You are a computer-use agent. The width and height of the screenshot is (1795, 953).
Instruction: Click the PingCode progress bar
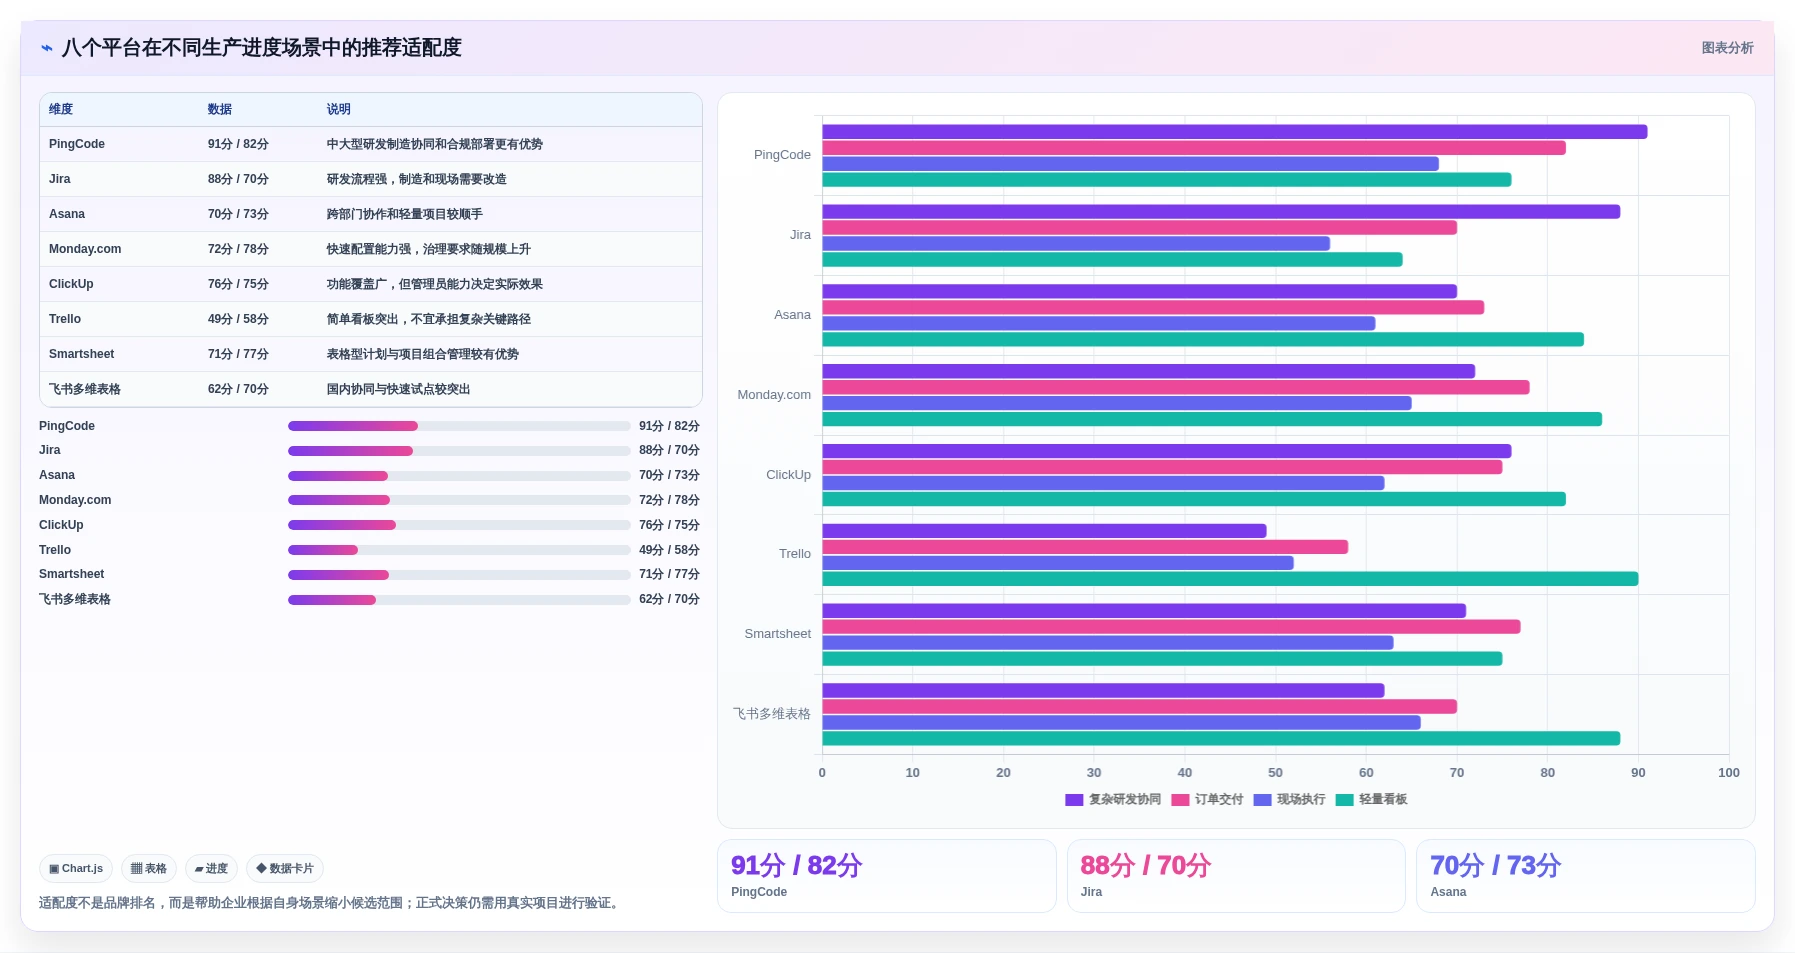coord(459,426)
